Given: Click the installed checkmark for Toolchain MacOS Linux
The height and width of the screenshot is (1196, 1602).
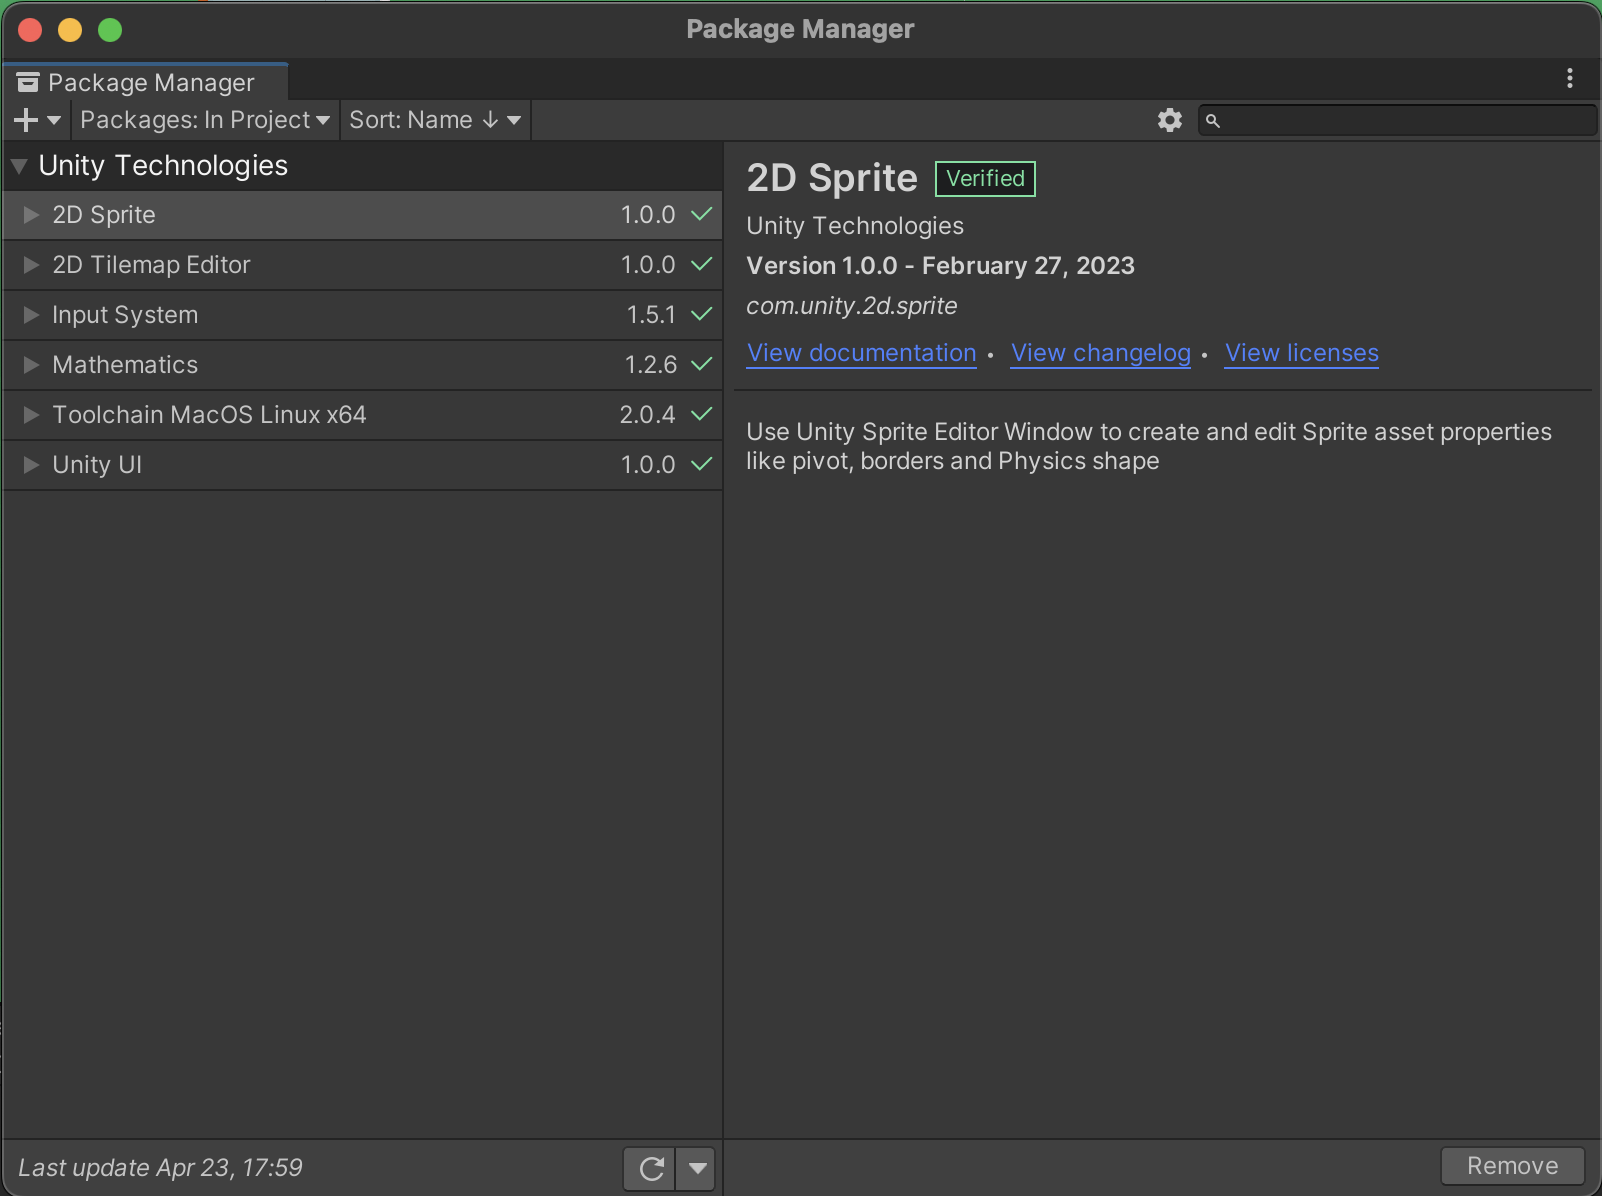Looking at the screenshot, I should [702, 415].
